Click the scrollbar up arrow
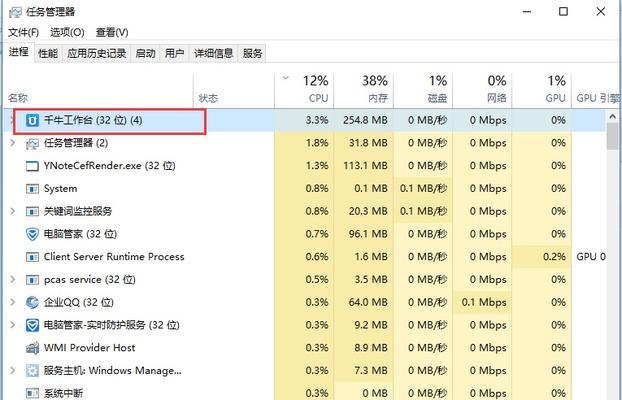This screenshot has width=622, height=400. pos(612,116)
